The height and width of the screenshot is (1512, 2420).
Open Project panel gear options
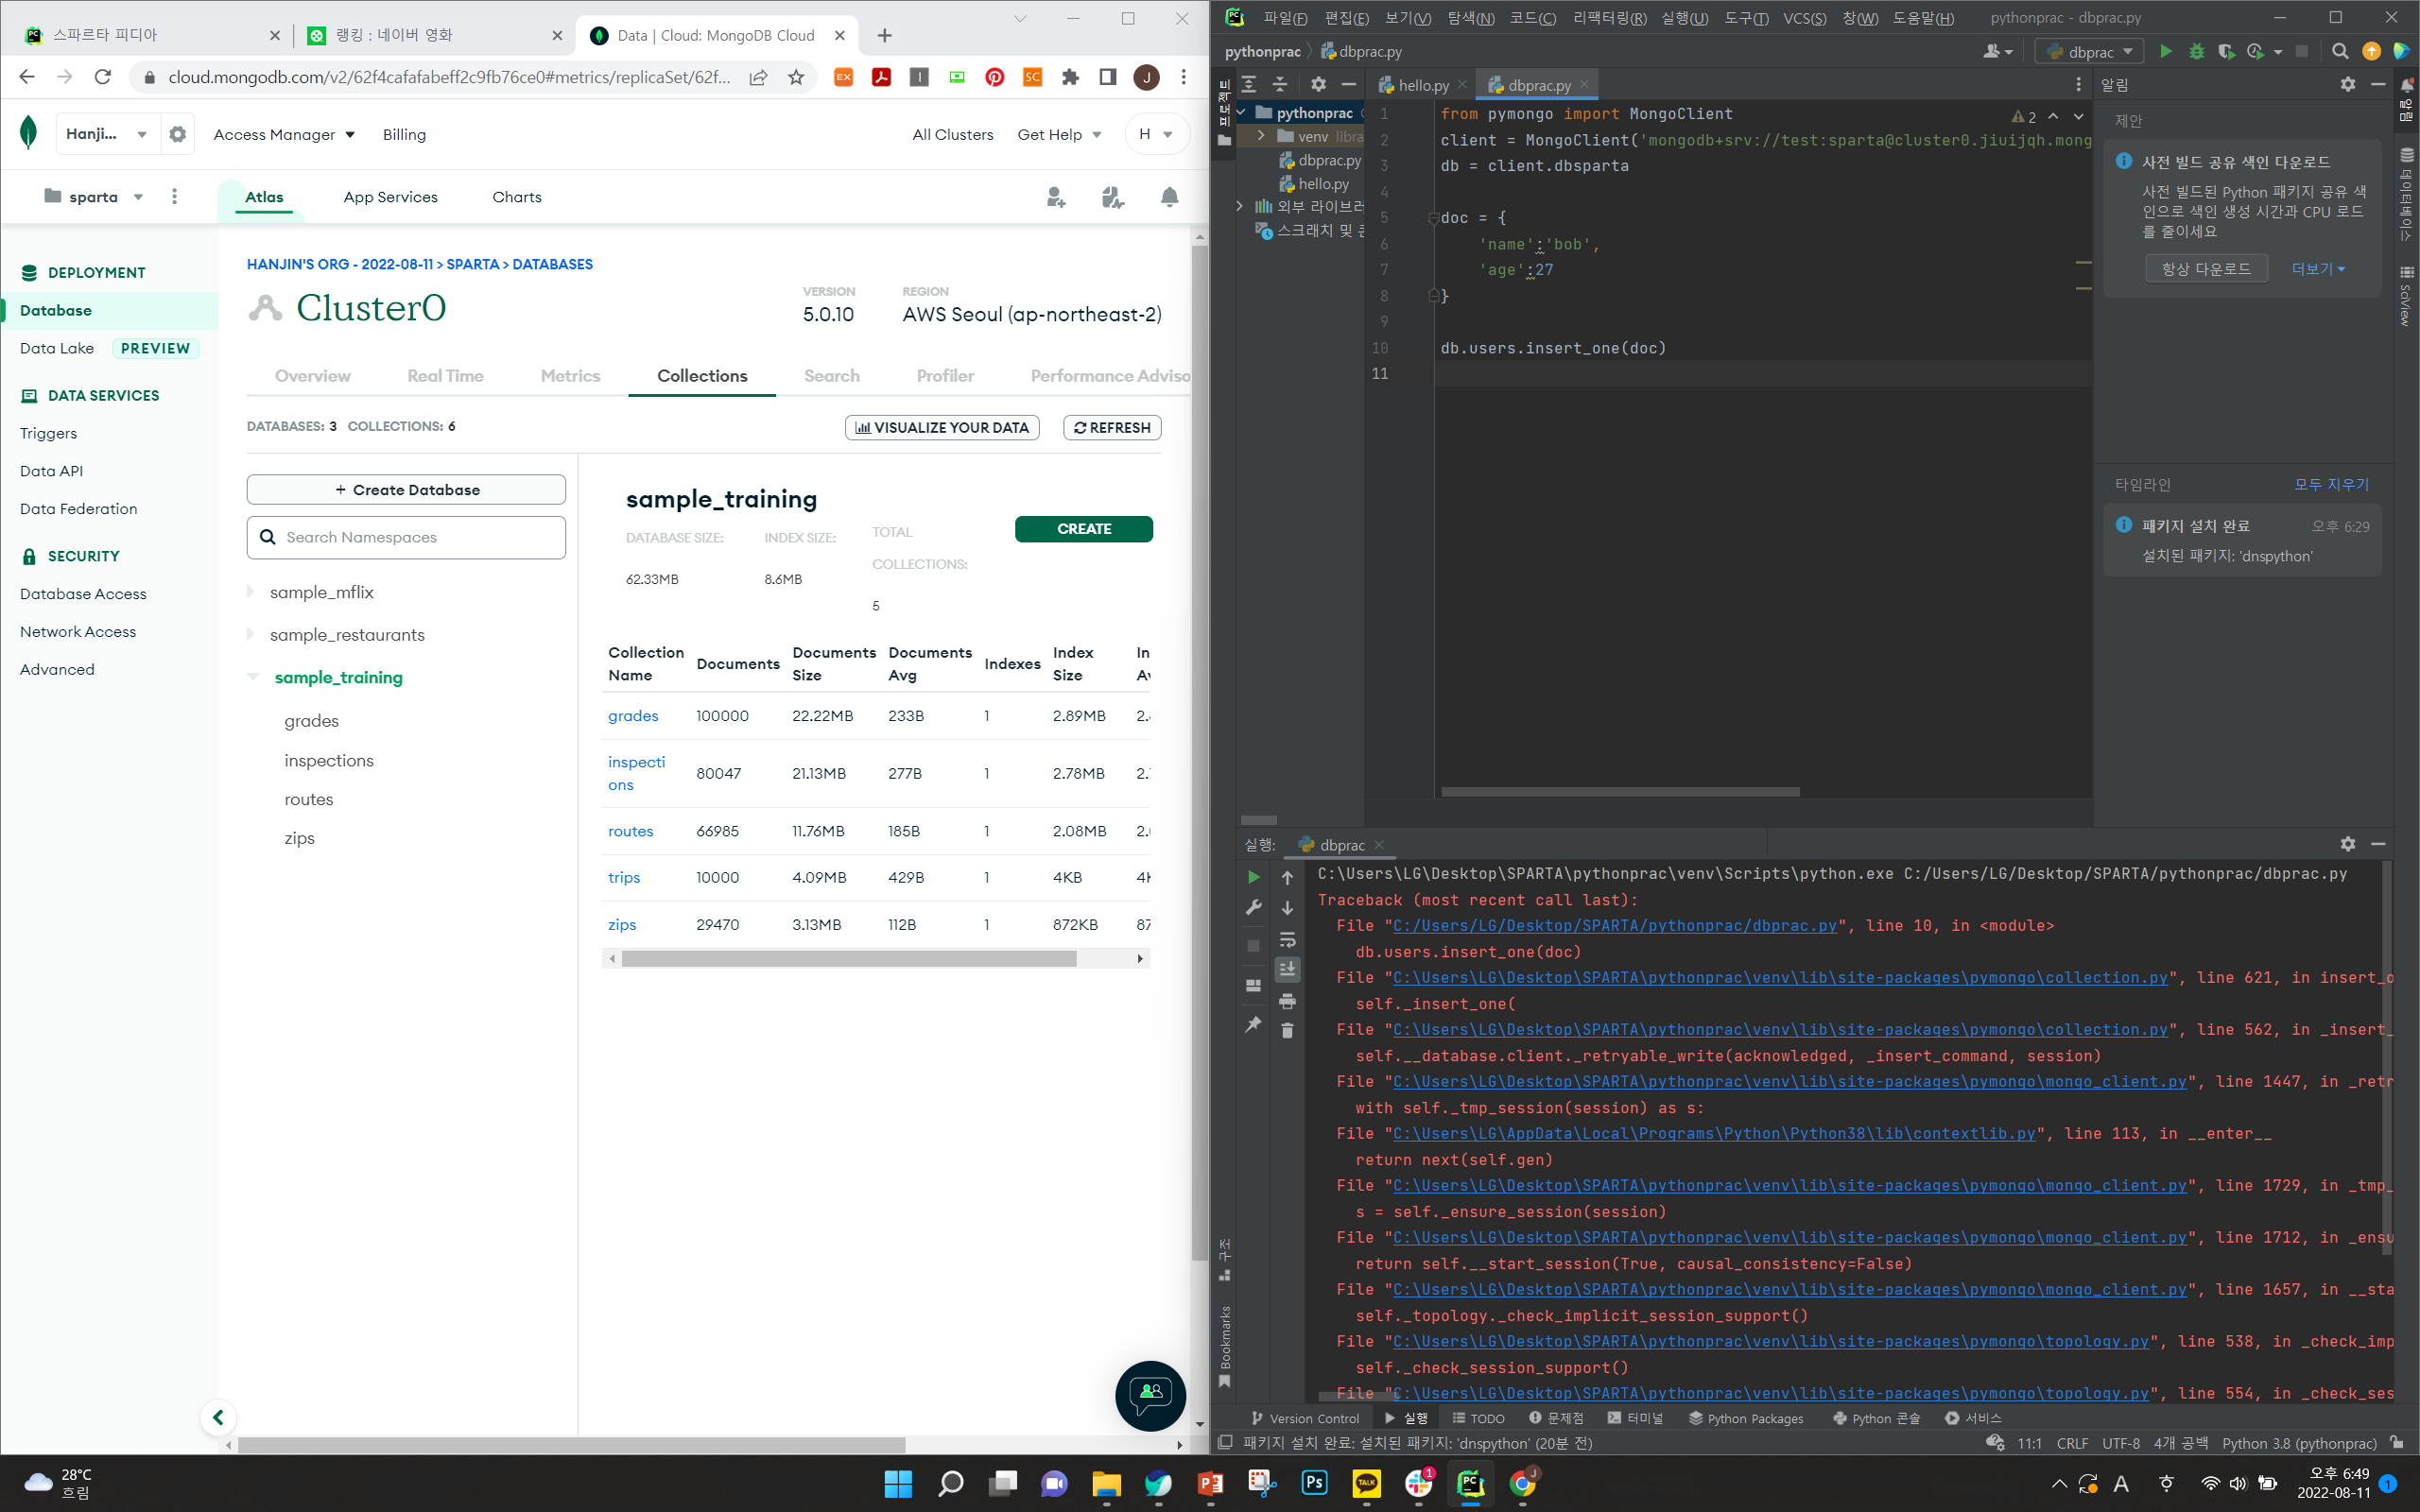1318,85
